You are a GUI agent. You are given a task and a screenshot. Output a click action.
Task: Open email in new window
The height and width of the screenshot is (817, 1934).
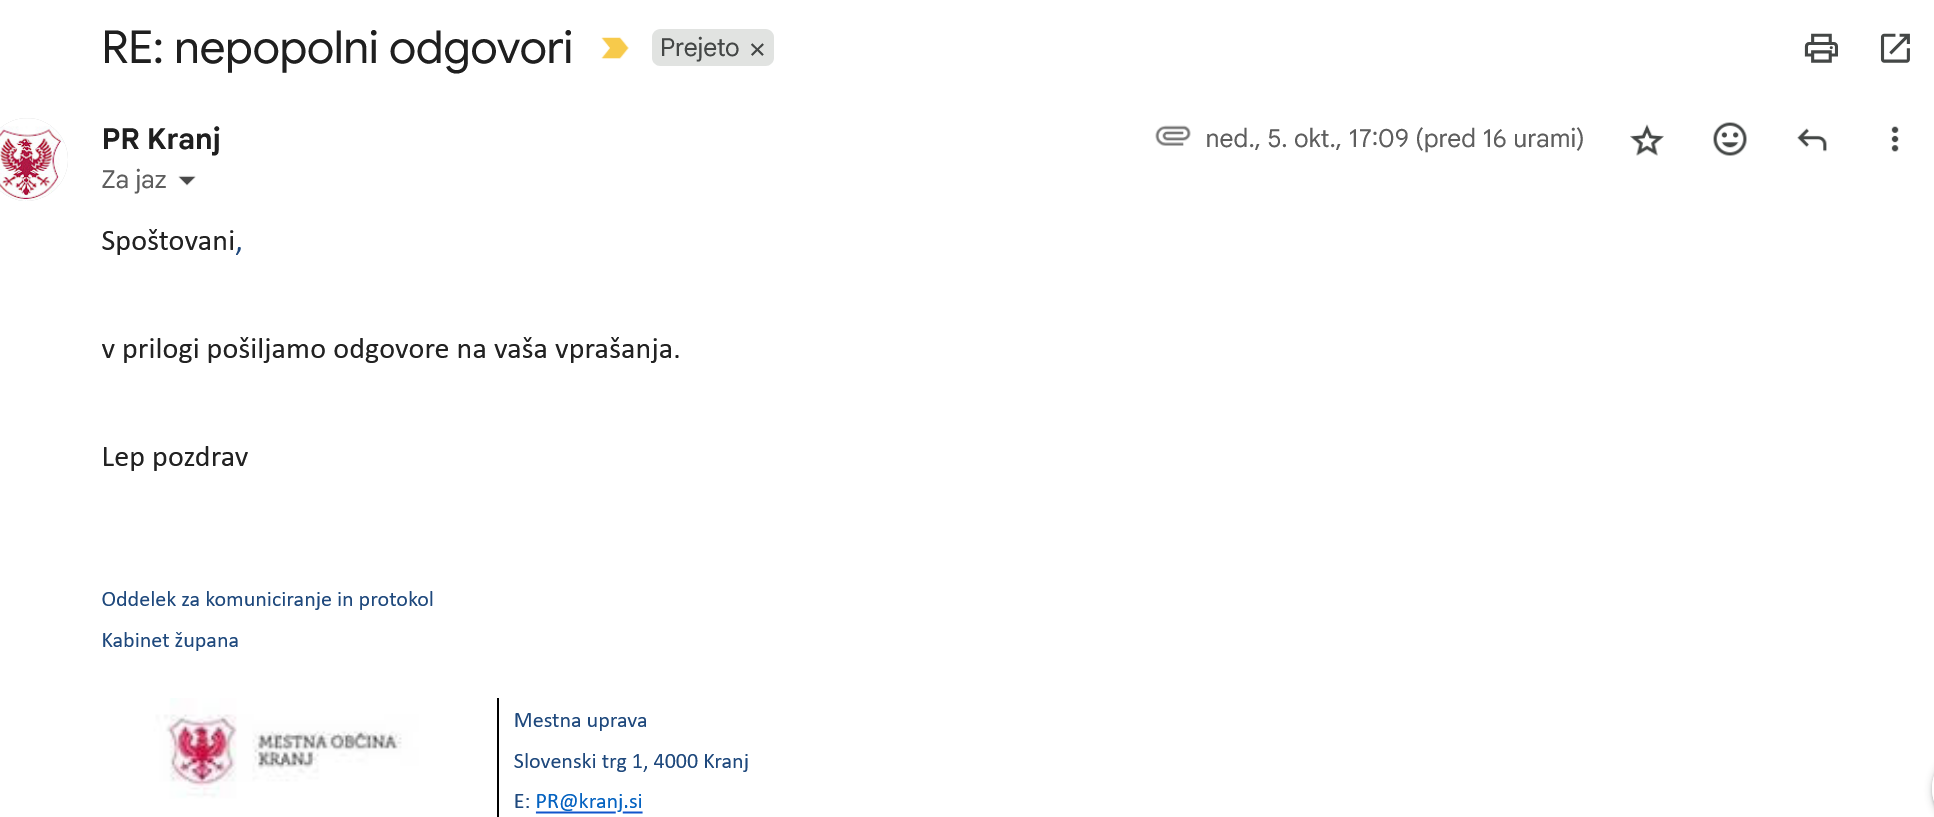(x=1895, y=48)
